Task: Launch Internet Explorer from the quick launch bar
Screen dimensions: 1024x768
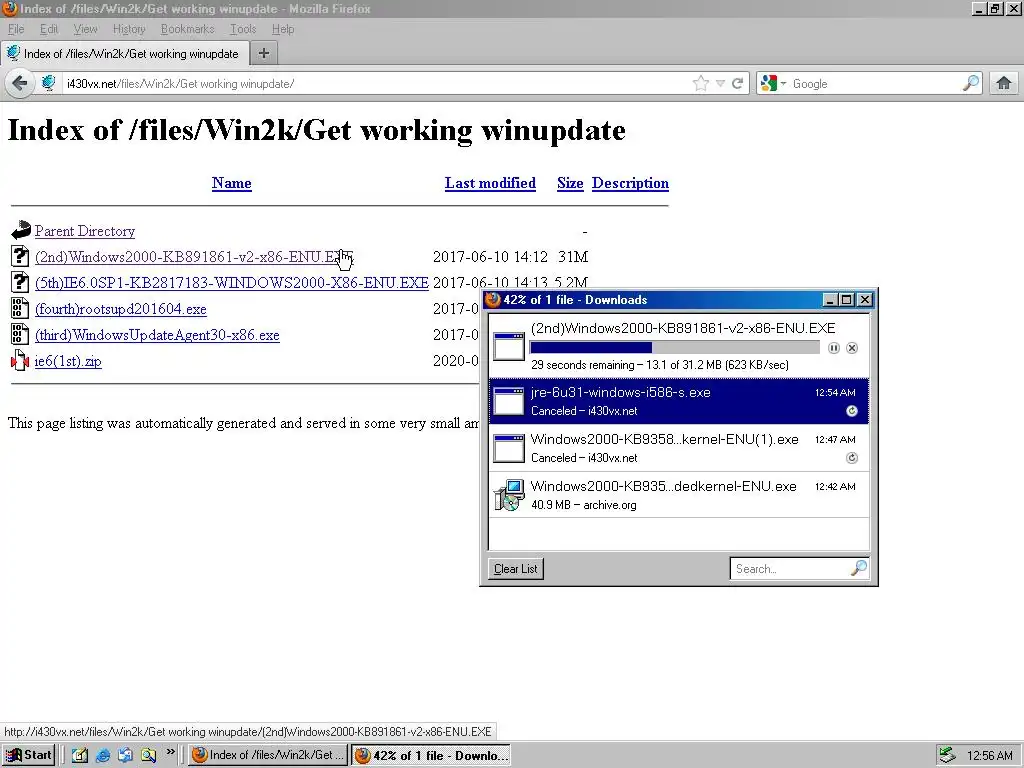Action: [x=103, y=755]
